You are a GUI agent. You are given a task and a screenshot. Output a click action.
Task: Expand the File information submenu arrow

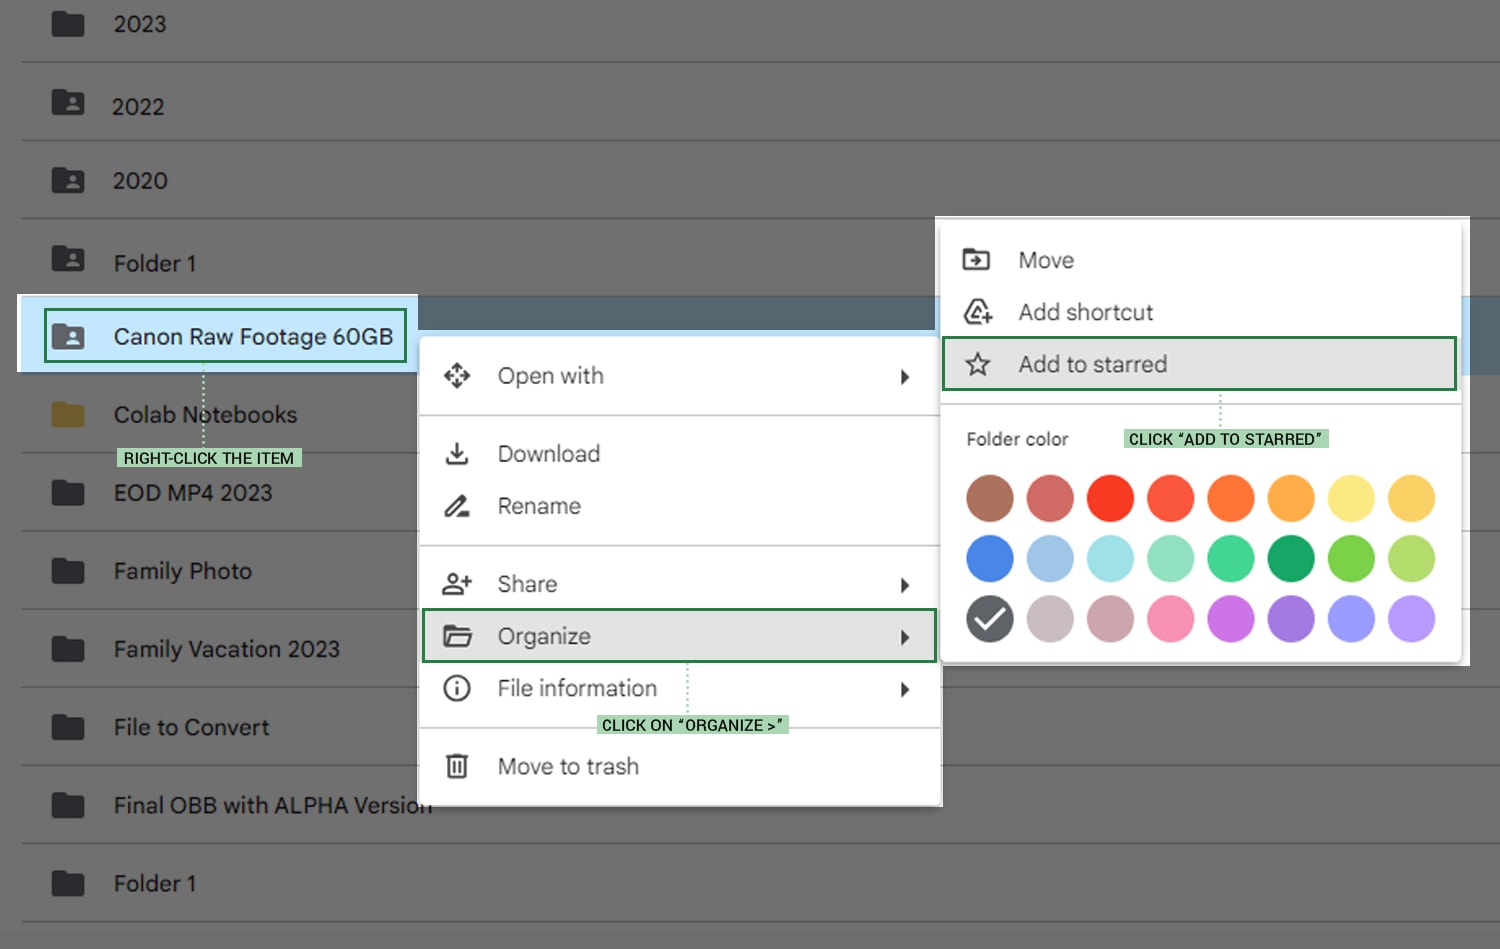[x=905, y=689]
